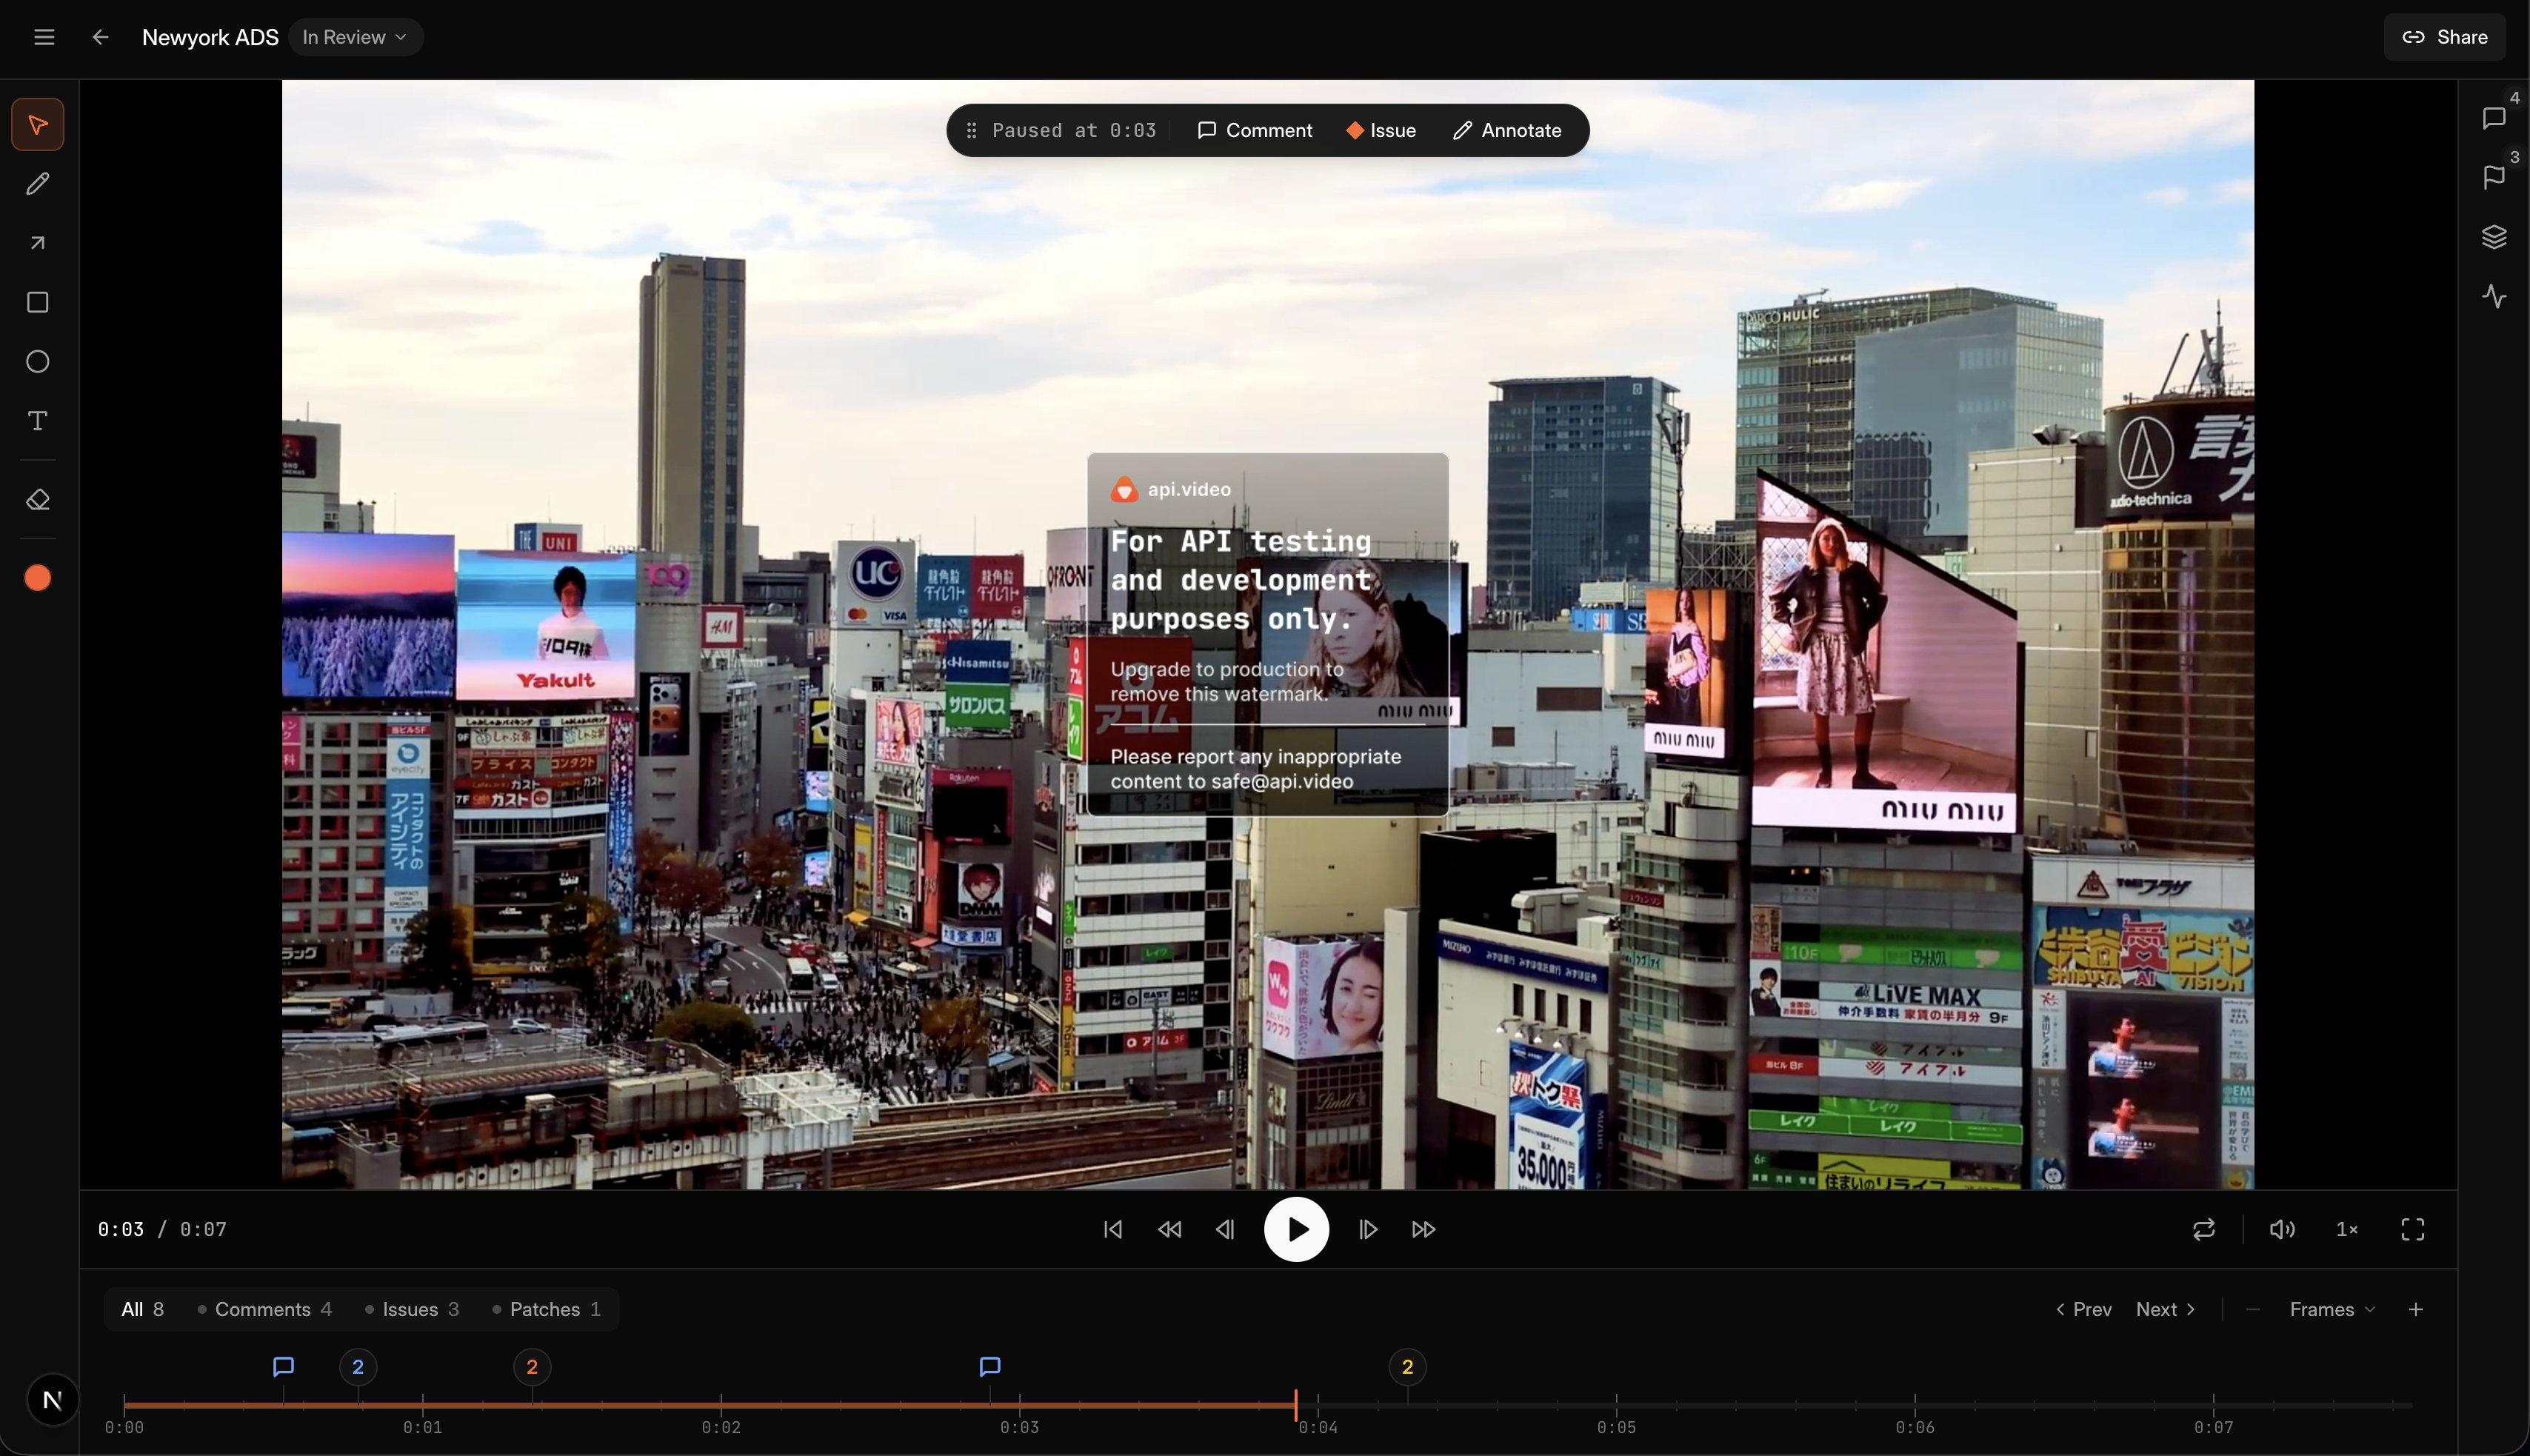Screen dimensions: 2530x1456
Task: Open yellow grouped marker labeled 2
Action: click(x=1407, y=1367)
